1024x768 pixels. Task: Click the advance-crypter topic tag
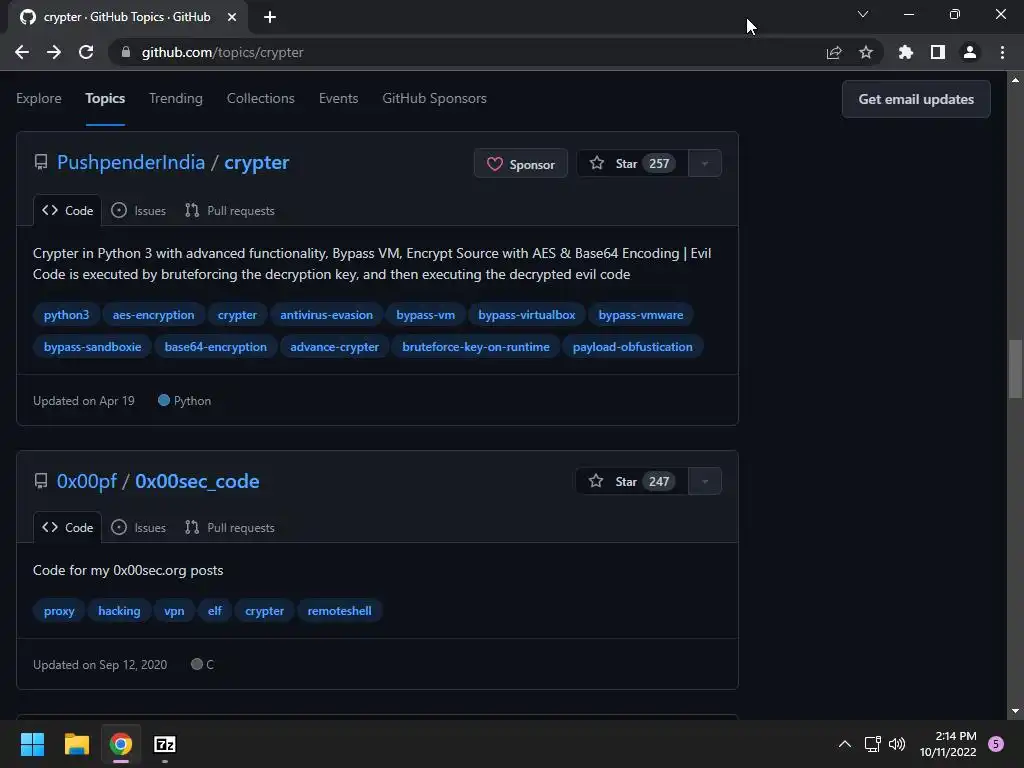point(334,347)
